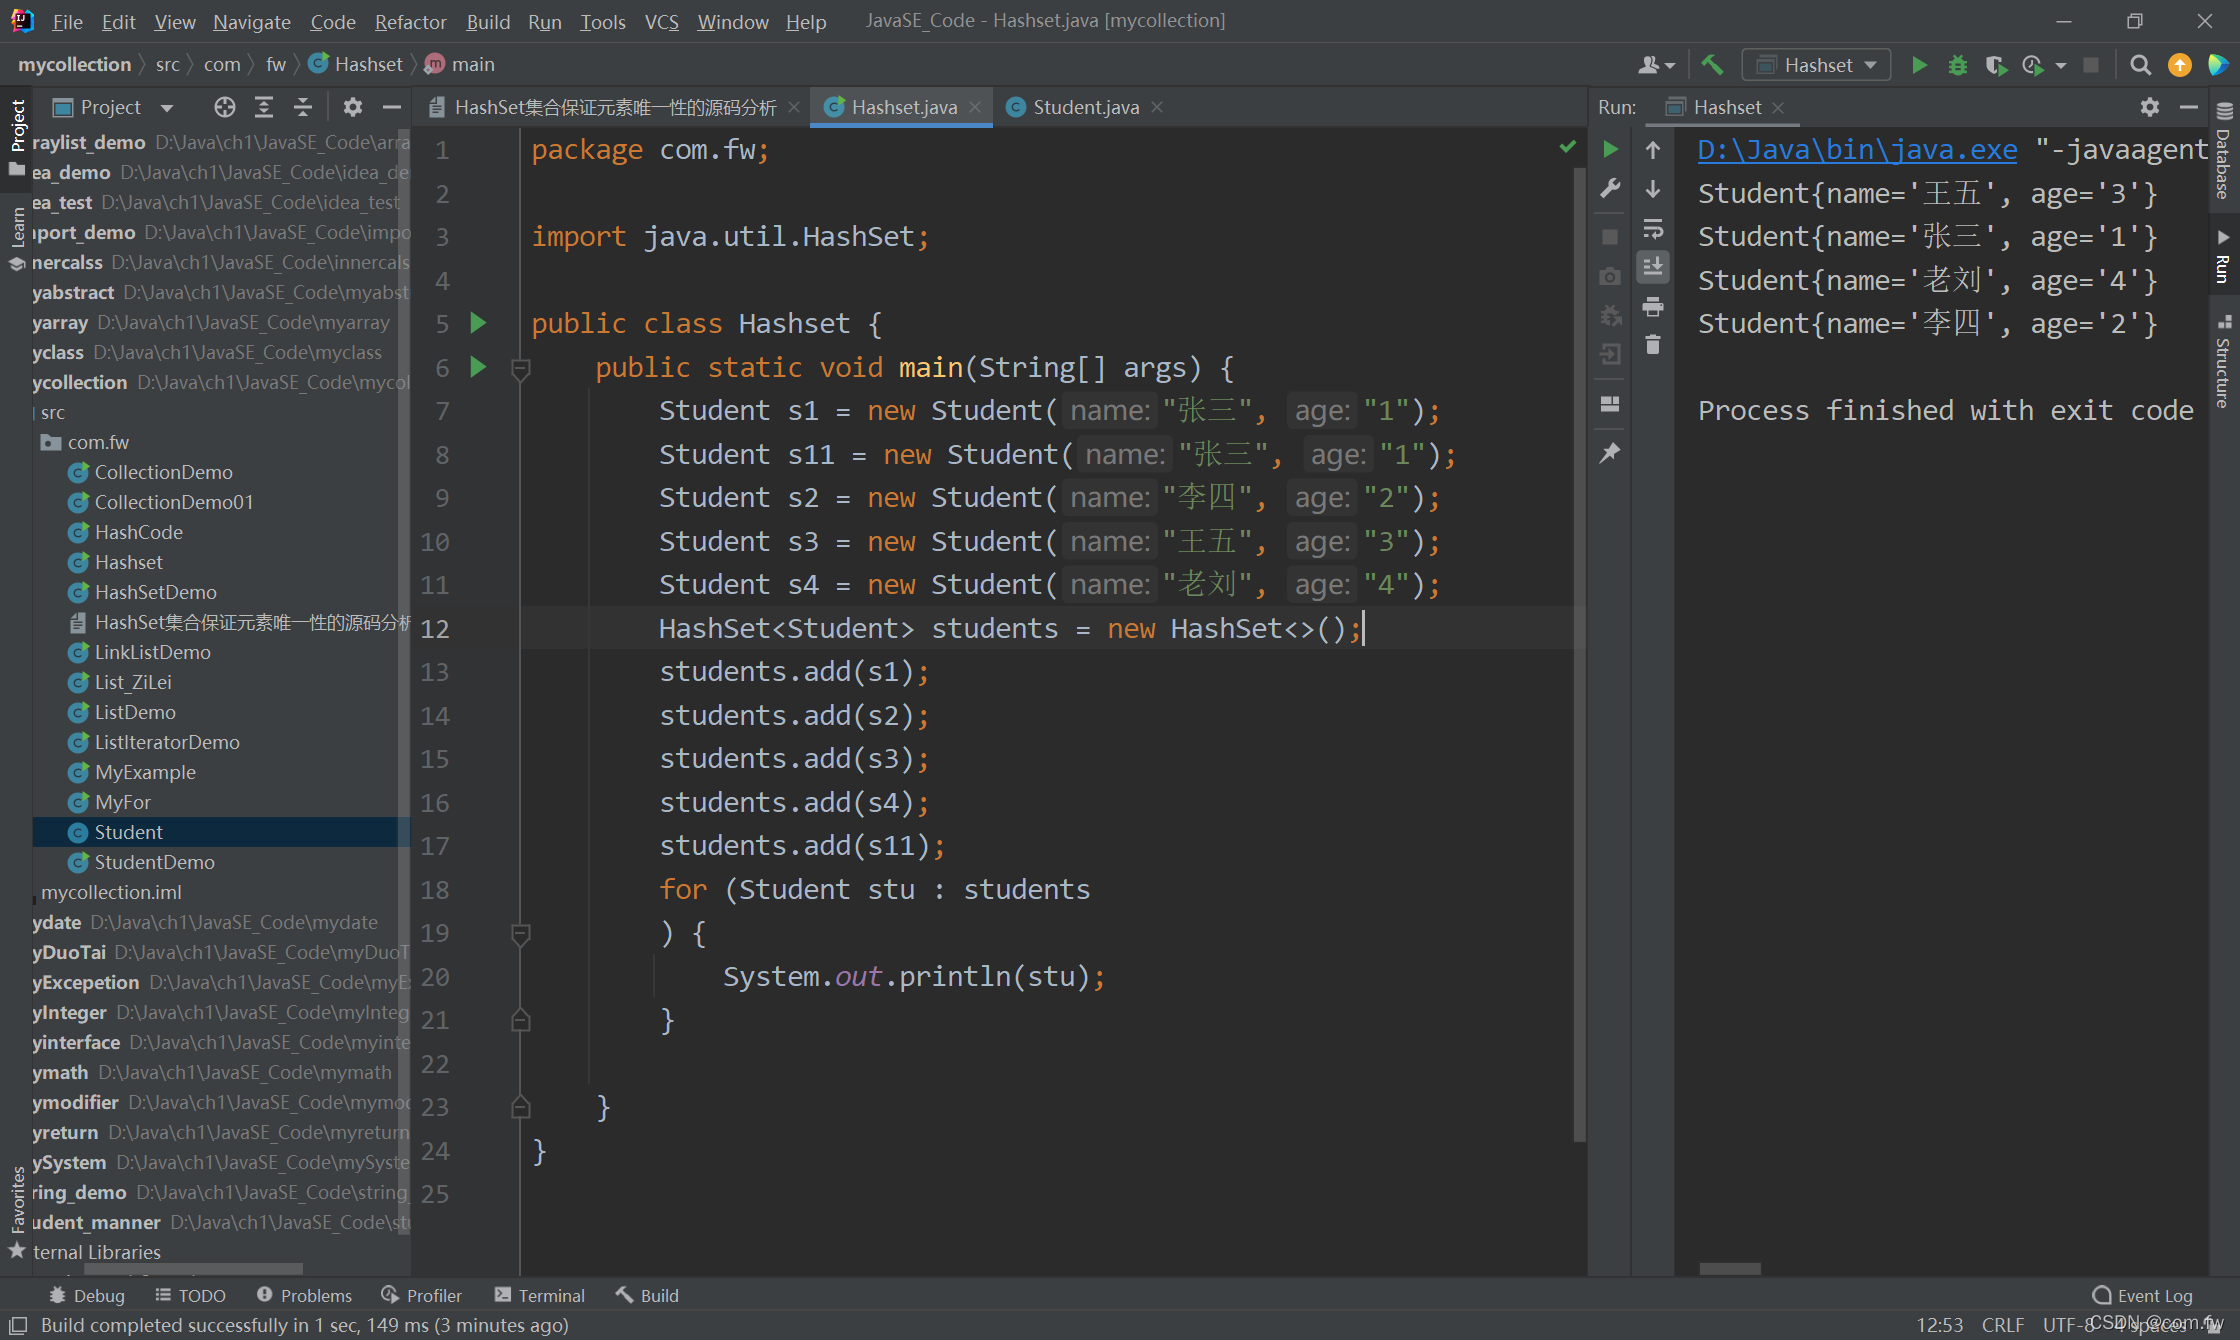Open the Hashset run configuration dropdown
The height and width of the screenshot is (1340, 2240).
point(1817,65)
